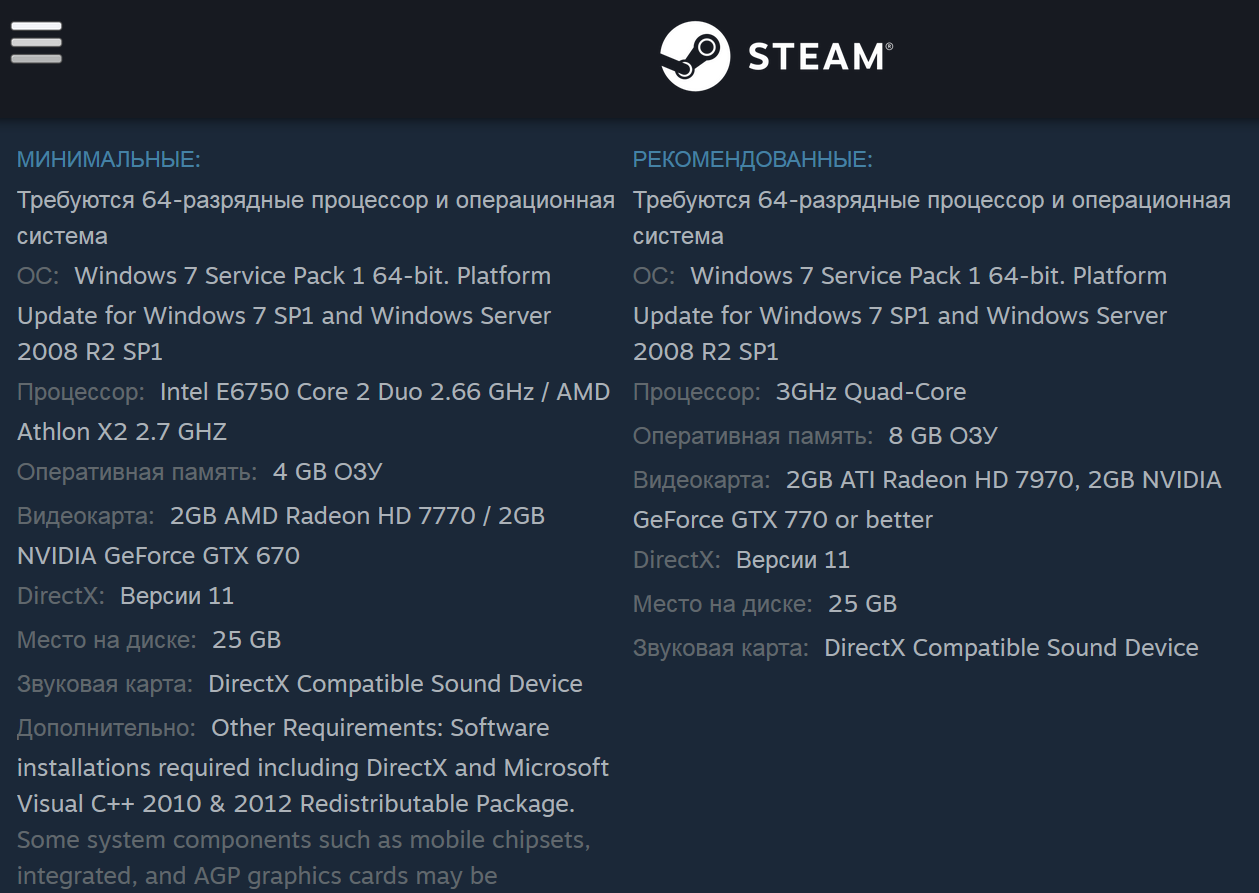Viewport: 1259px width, 893px height.
Task: Click the "NVIDIA GeForce GTX 670" text
Action: [158, 556]
